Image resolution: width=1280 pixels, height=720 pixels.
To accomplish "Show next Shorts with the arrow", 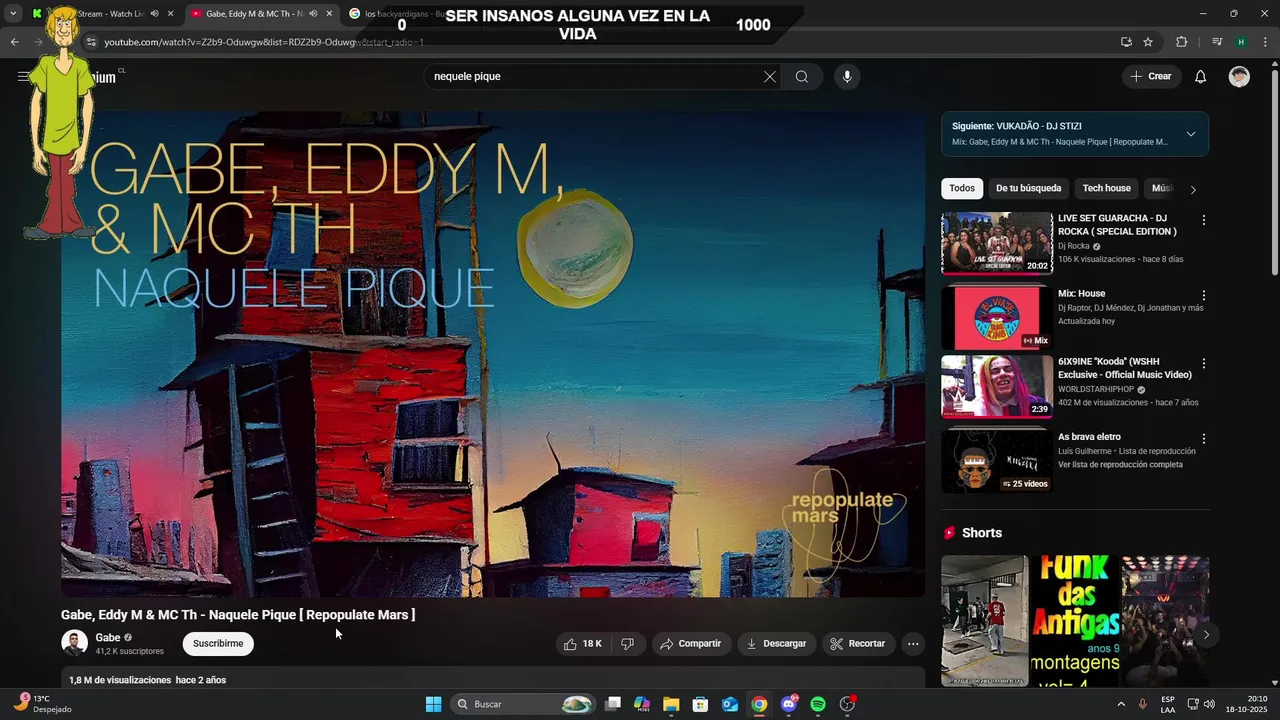I will coord(1206,634).
